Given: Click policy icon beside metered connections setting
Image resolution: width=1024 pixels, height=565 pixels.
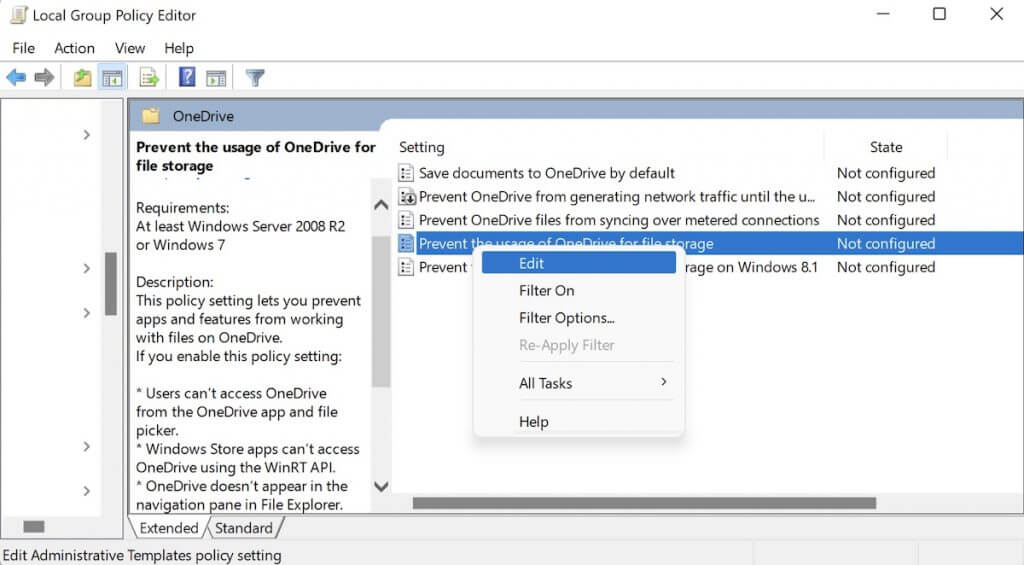Looking at the screenshot, I should coord(406,220).
